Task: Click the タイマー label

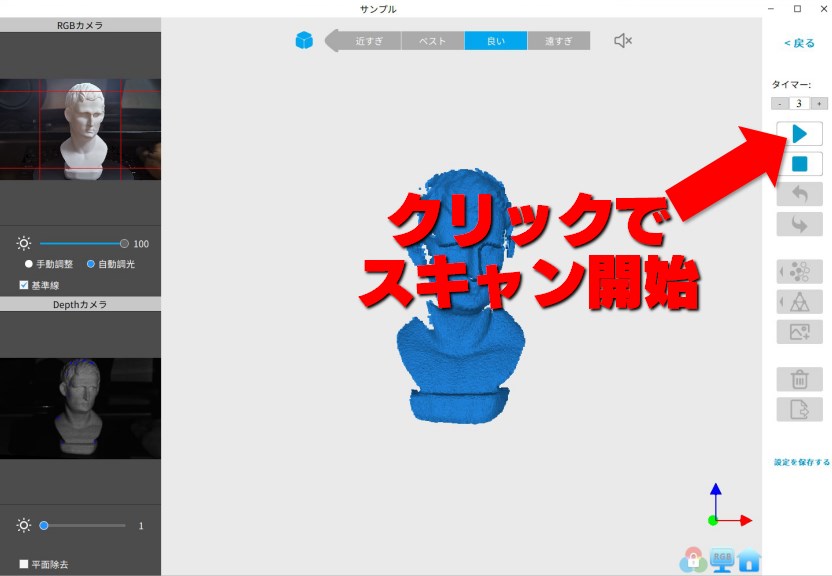Action: pyautogui.click(x=791, y=84)
